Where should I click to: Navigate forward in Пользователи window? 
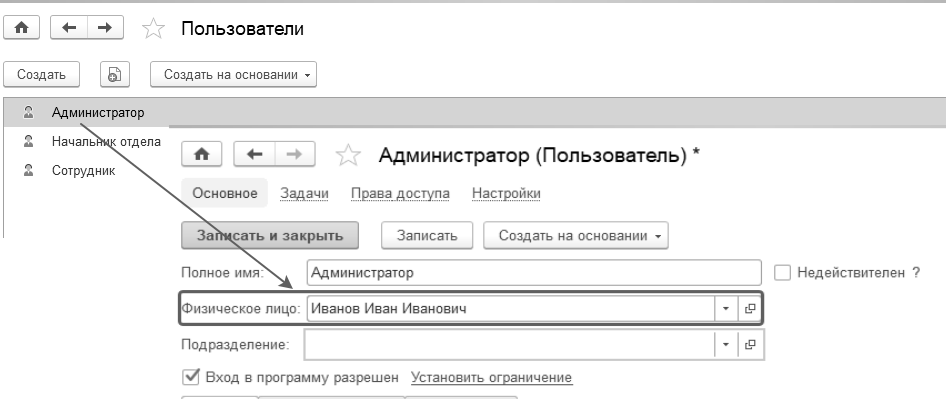105,28
